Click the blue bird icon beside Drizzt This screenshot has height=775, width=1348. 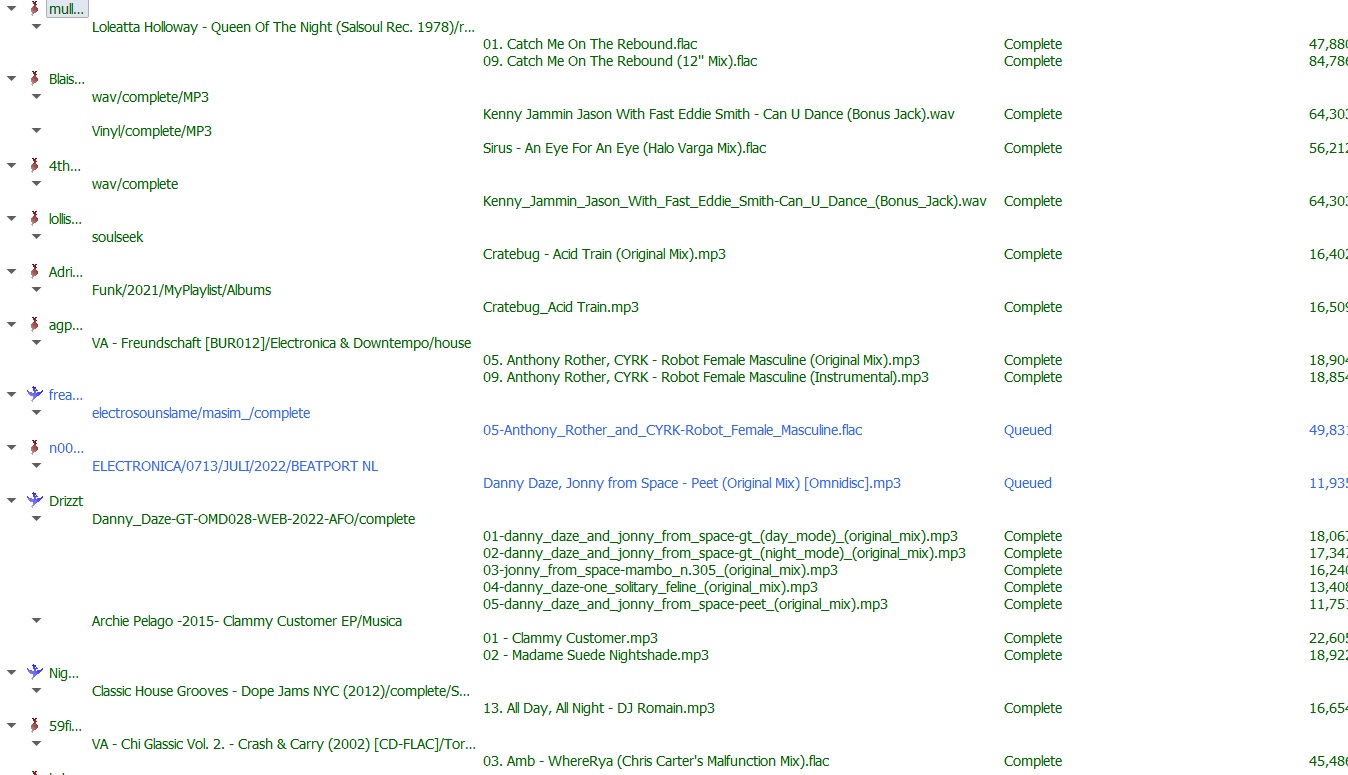pyautogui.click(x=36, y=501)
